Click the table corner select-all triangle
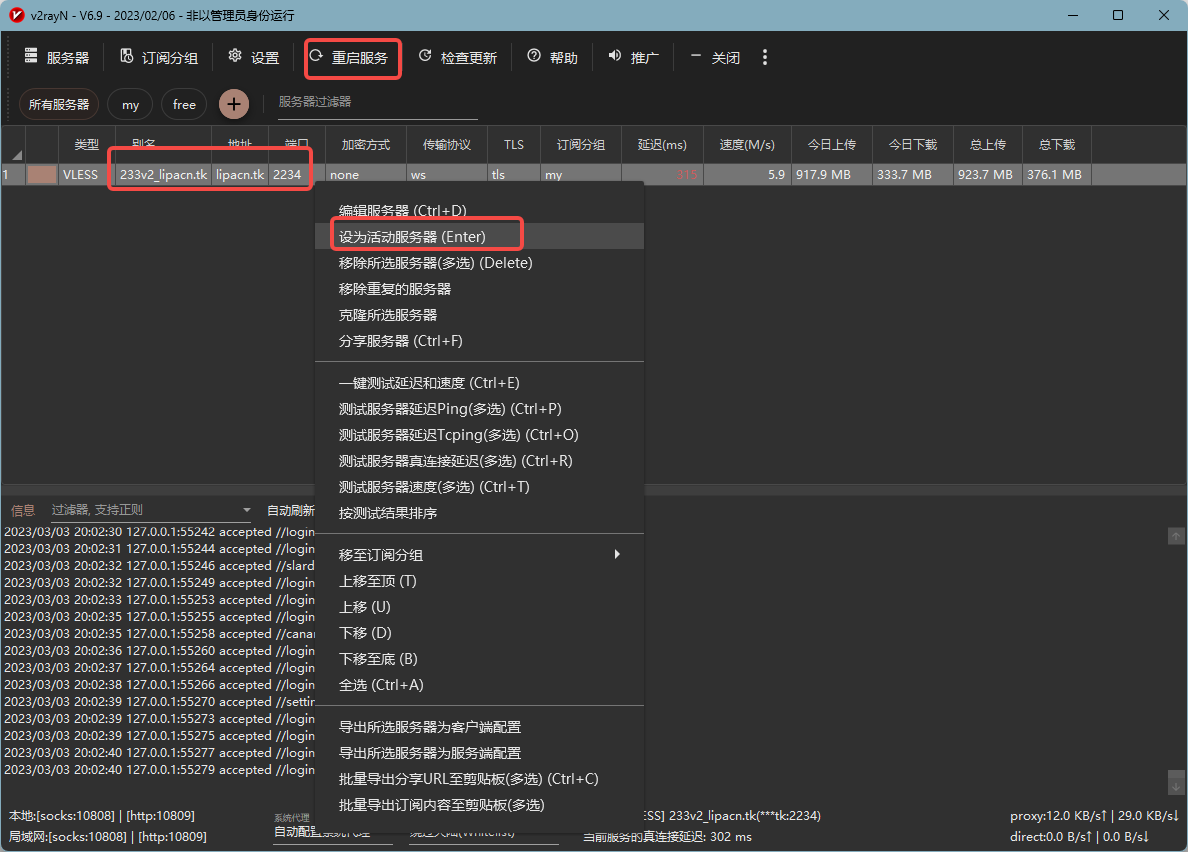This screenshot has width=1188, height=852. [16, 154]
